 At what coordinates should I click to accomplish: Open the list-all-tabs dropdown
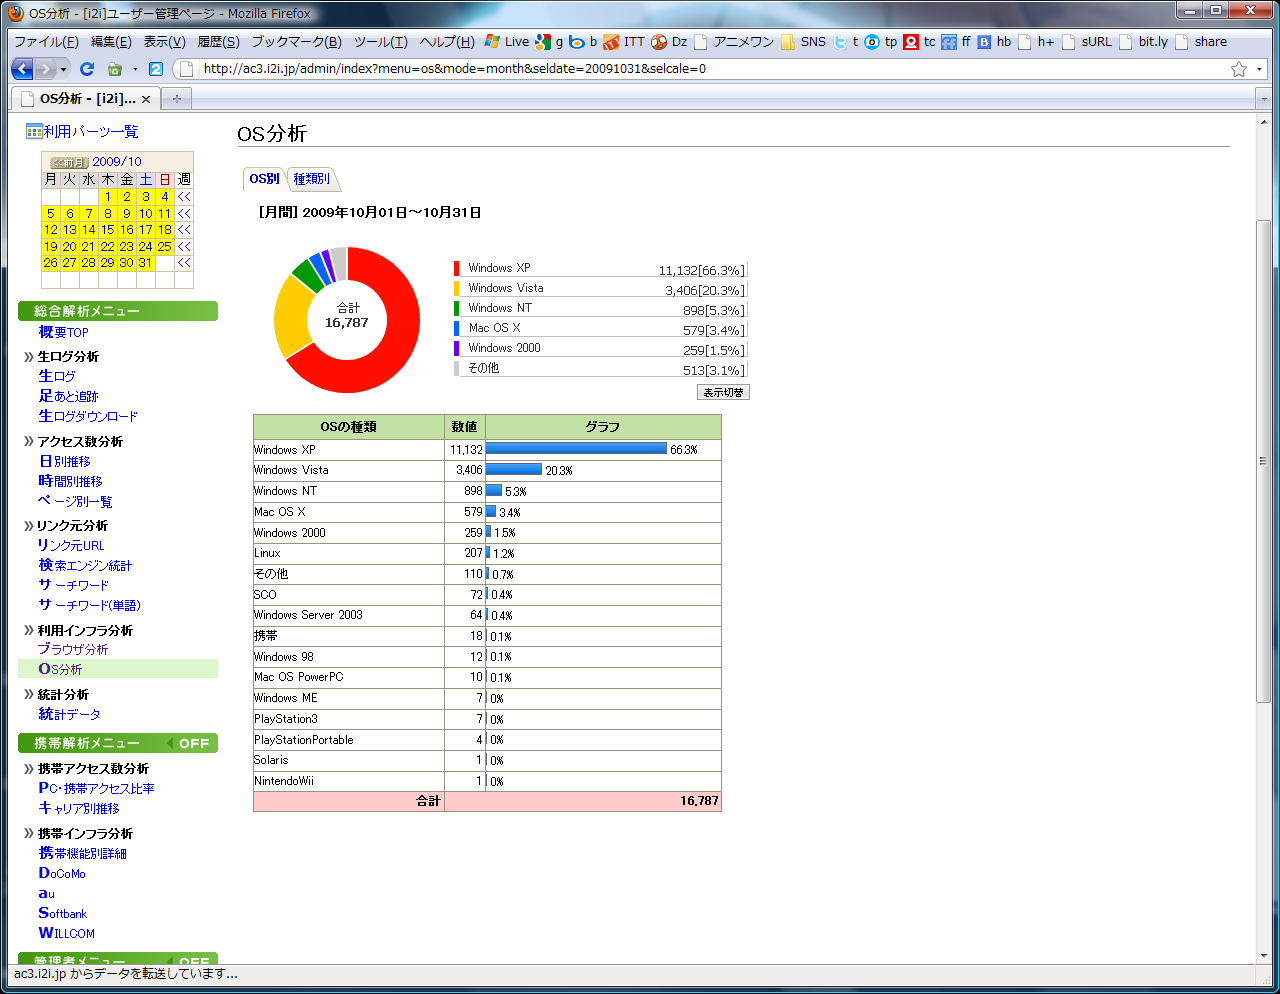point(1264,99)
